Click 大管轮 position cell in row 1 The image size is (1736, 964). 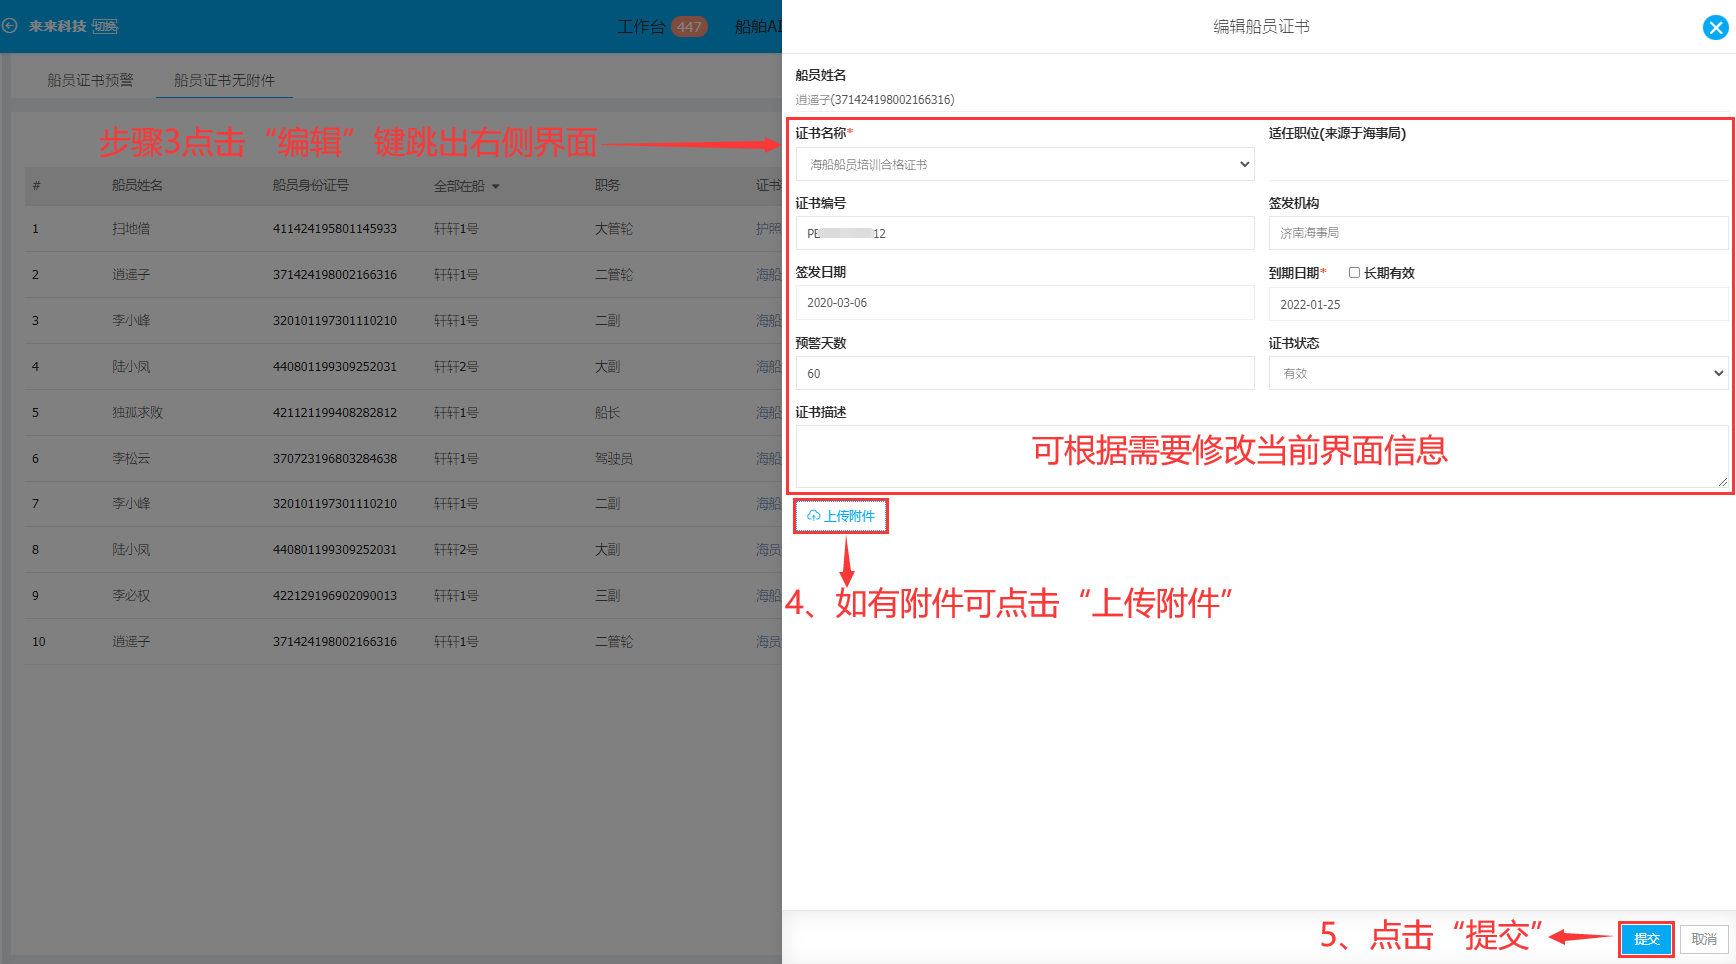pyautogui.click(x=614, y=229)
